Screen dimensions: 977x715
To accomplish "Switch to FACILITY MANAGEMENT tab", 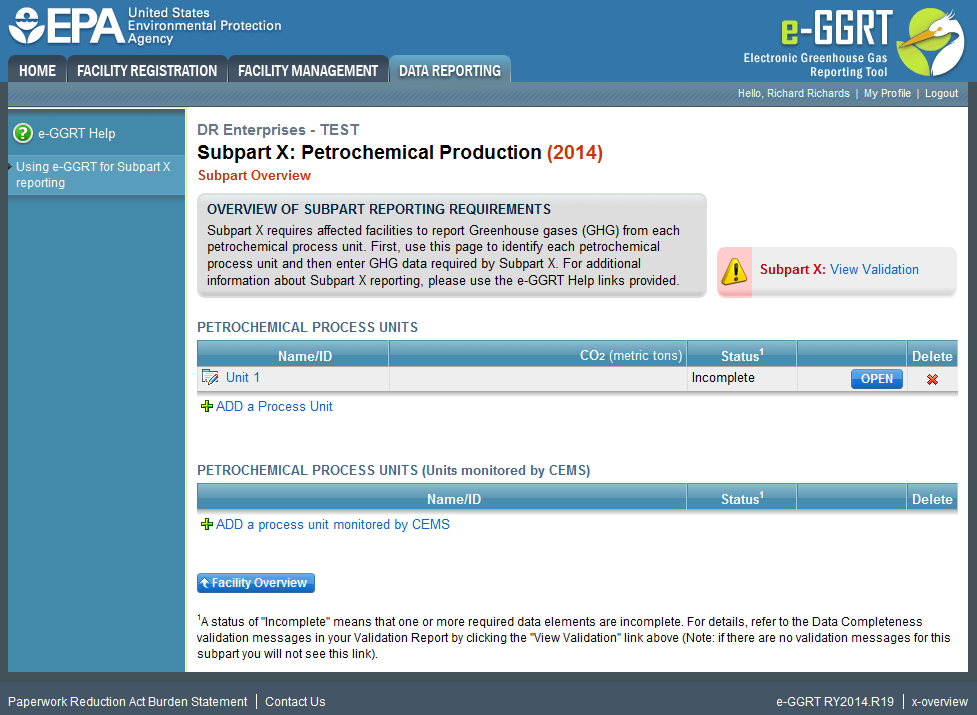I will (x=308, y=70).
